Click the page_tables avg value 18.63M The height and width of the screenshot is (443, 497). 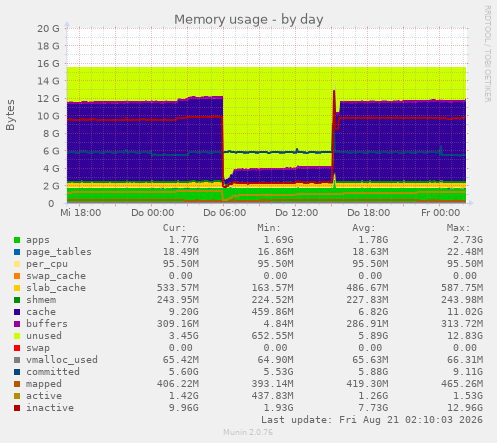(x=370, y=252)
